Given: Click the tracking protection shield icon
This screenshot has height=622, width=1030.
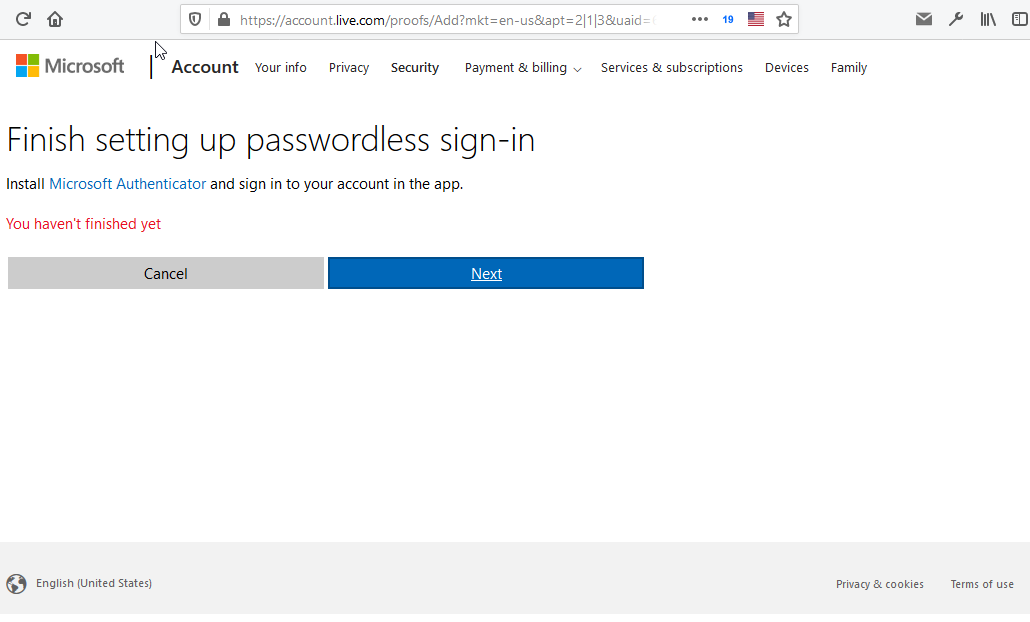Looking at the screenshot, I should (x=194, y=18).
